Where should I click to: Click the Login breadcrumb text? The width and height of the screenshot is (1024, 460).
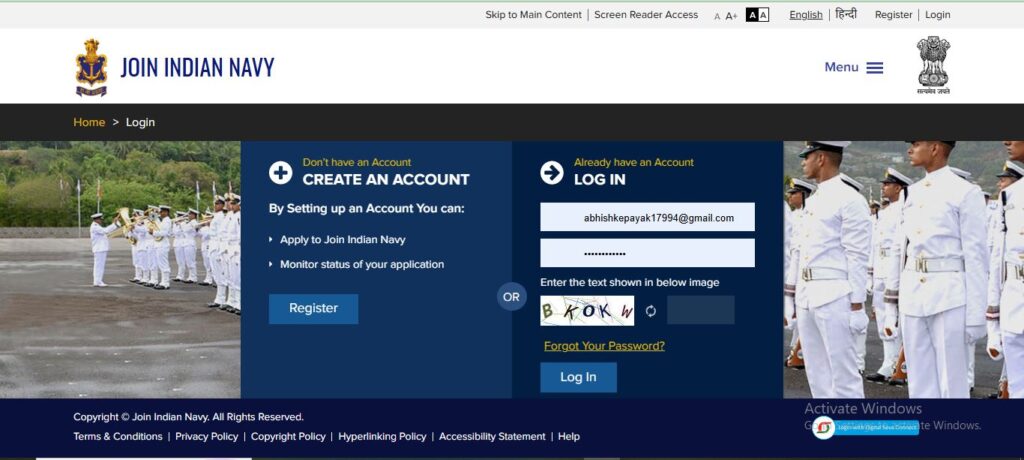(140, 122)
